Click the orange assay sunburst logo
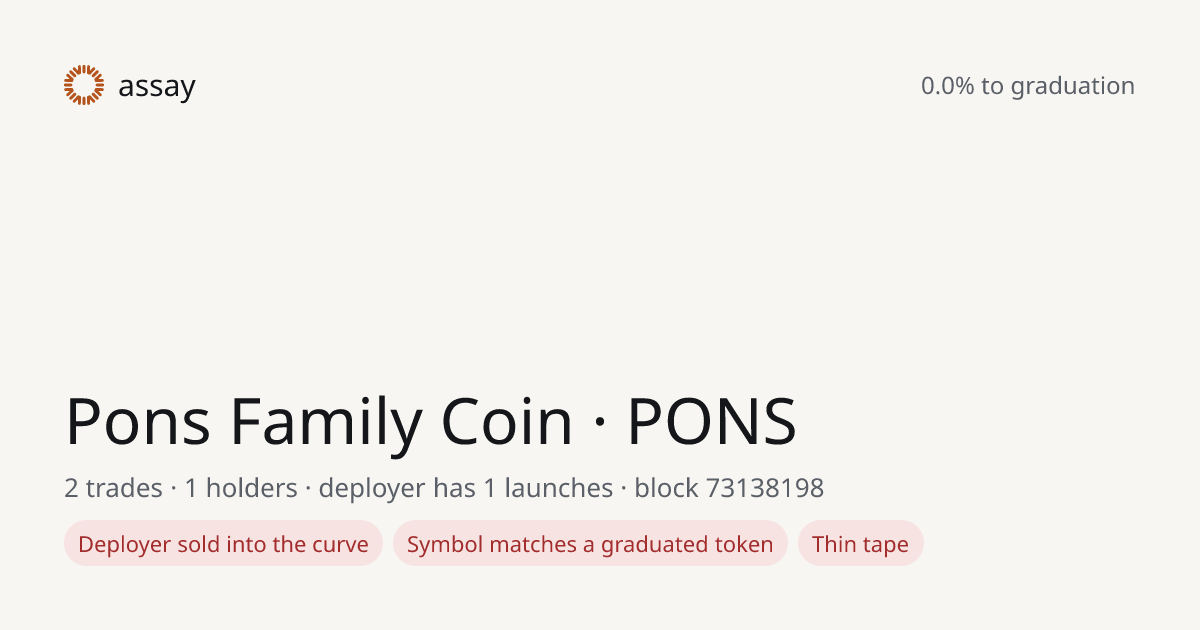 point(84,85)
